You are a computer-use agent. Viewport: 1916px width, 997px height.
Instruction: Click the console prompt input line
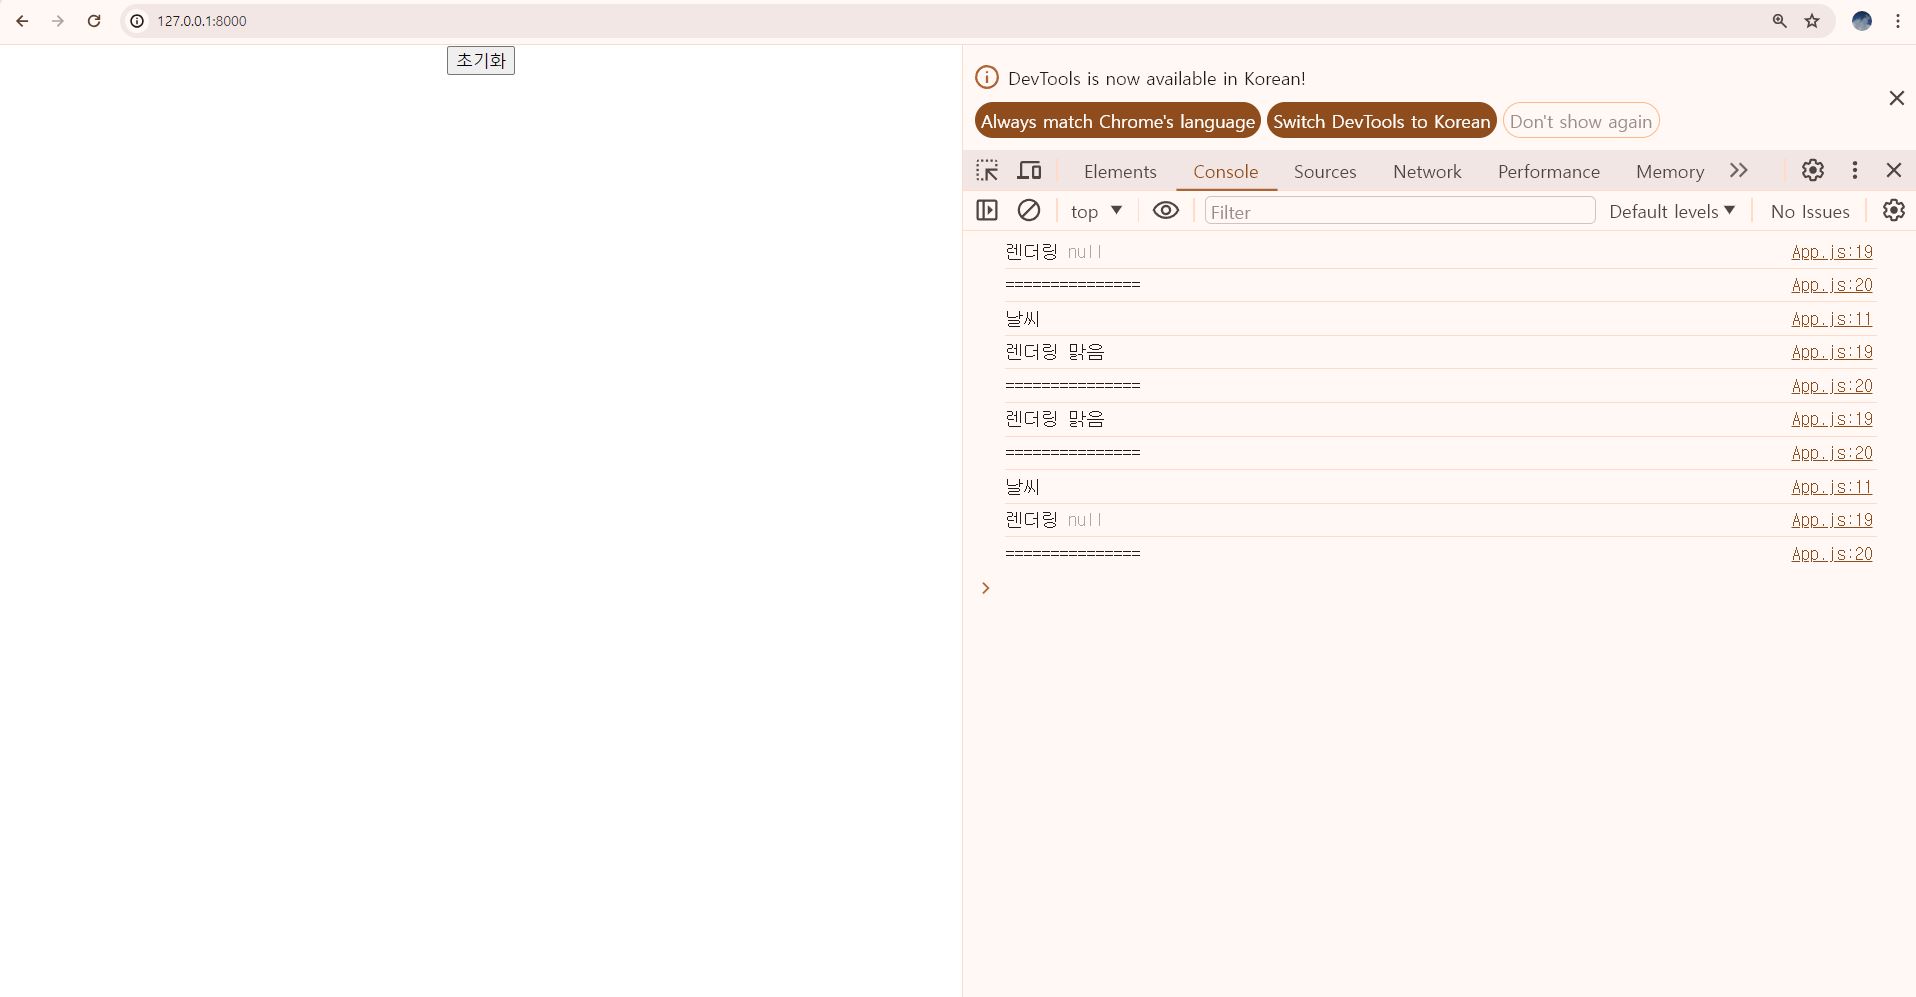click(1440, 588)
